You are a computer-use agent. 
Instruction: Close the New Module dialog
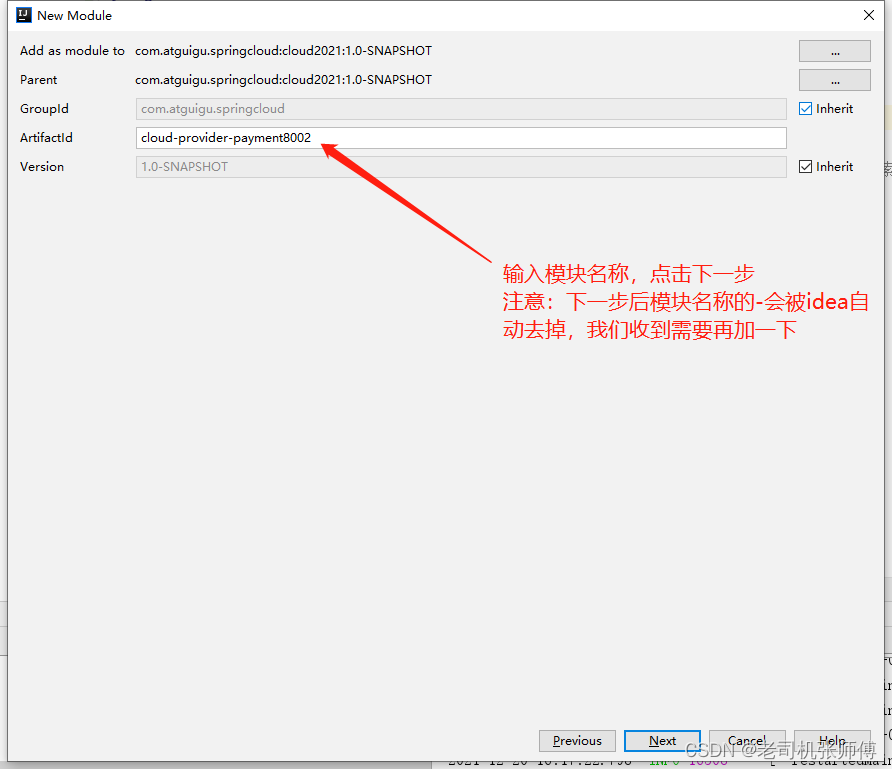(x=869, y=15)
